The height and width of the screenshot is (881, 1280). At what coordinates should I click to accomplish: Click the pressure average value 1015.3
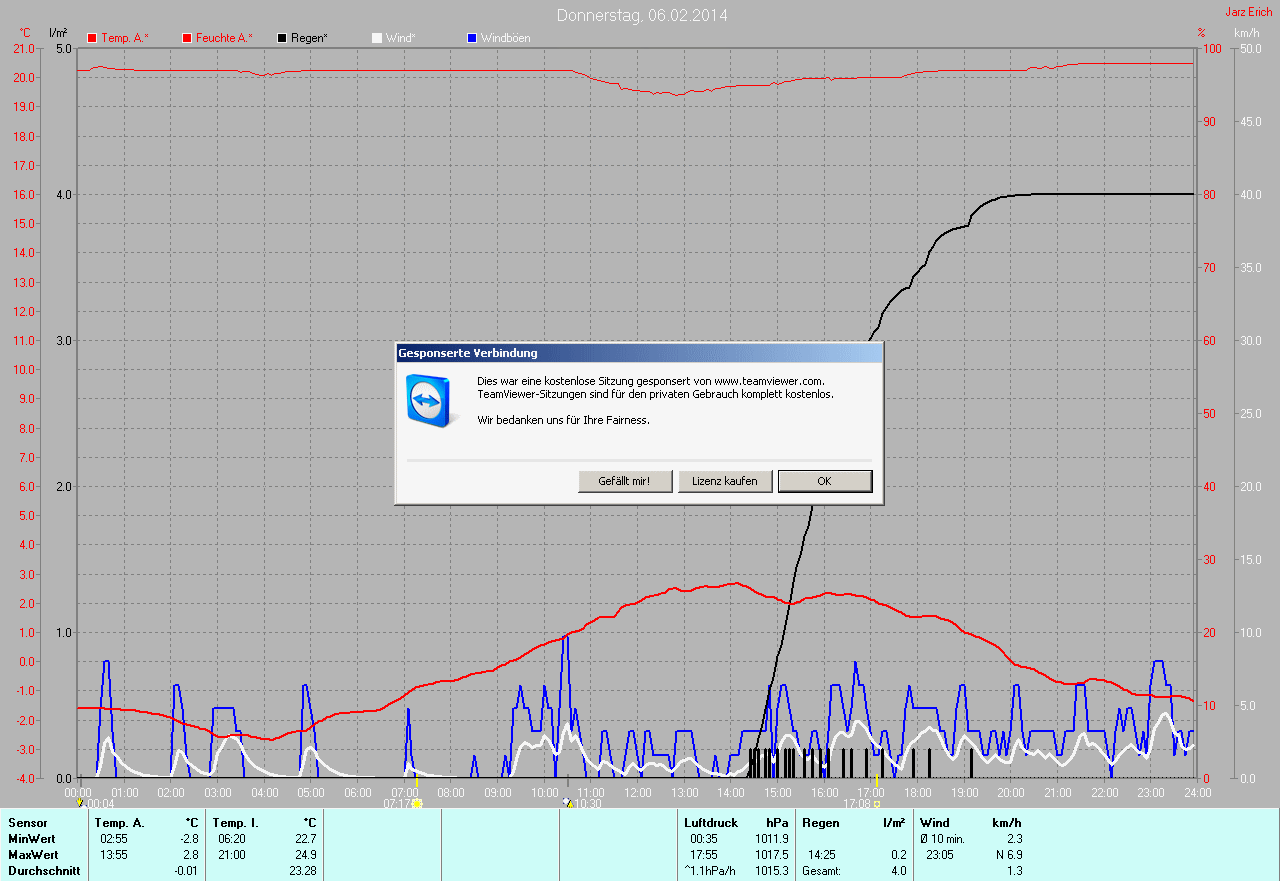[772, 871]
